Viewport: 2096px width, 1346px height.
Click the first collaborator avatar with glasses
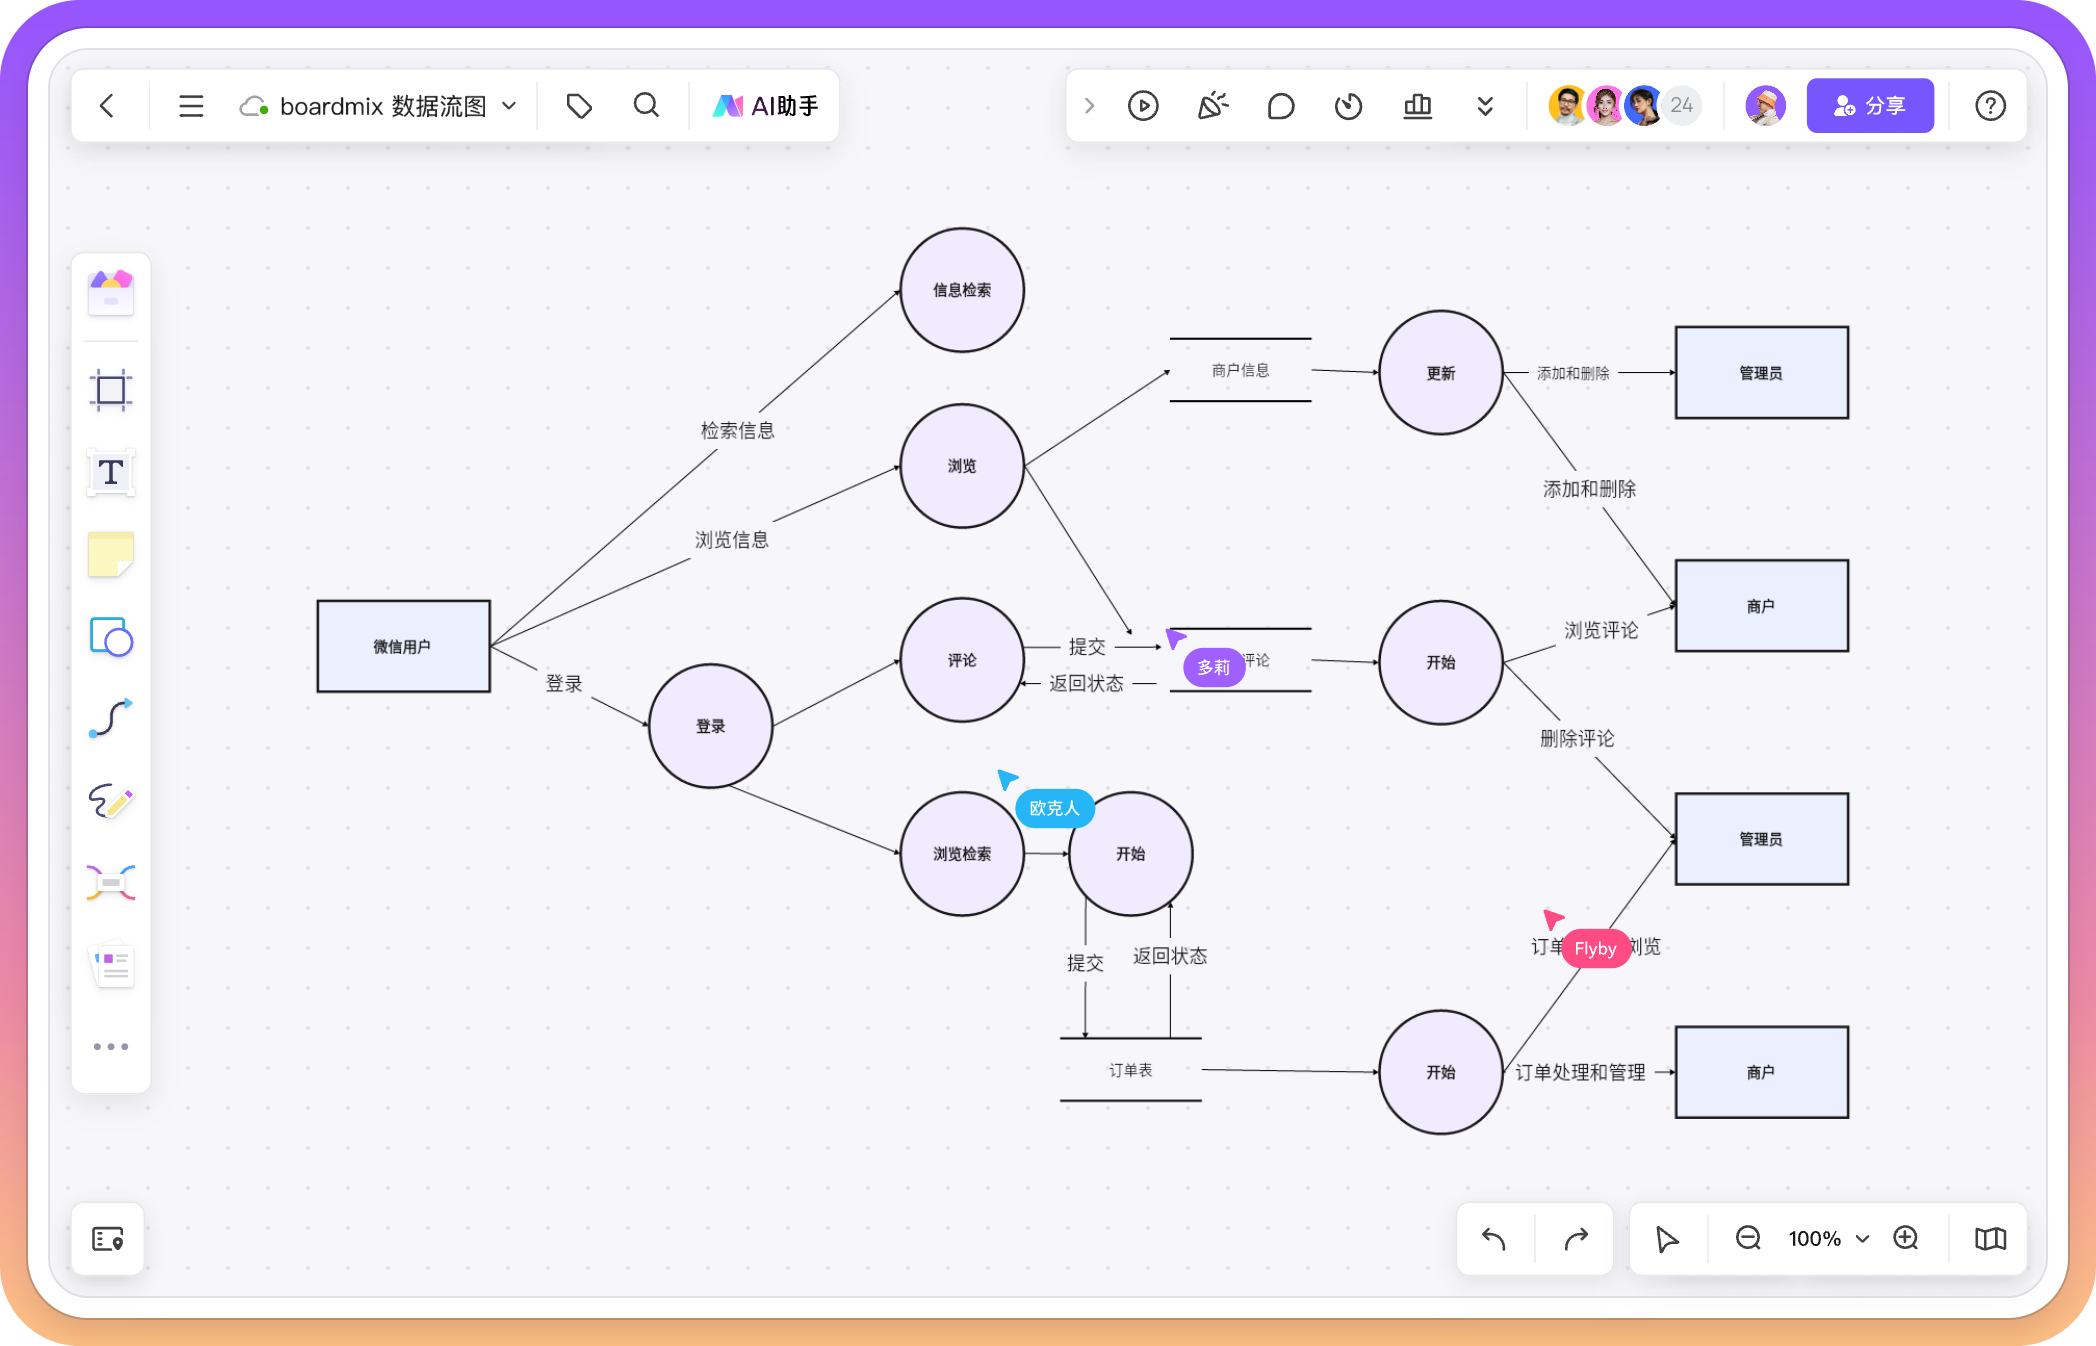(x=1567, y=106)
